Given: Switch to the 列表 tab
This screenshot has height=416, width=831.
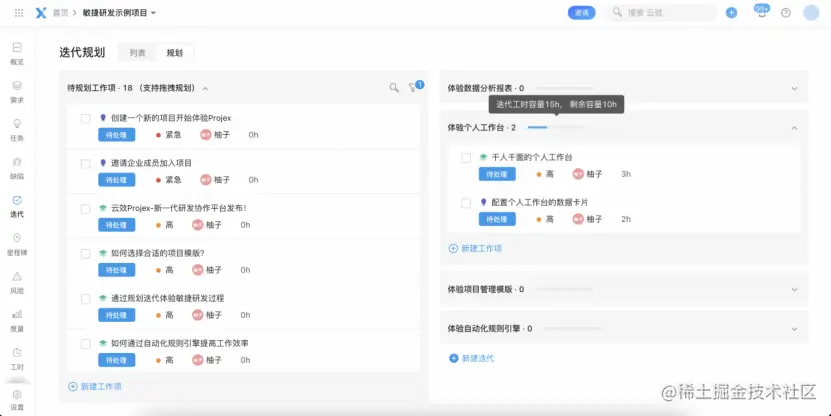Looking at the screenshot, I should click(x=137, y=52).
